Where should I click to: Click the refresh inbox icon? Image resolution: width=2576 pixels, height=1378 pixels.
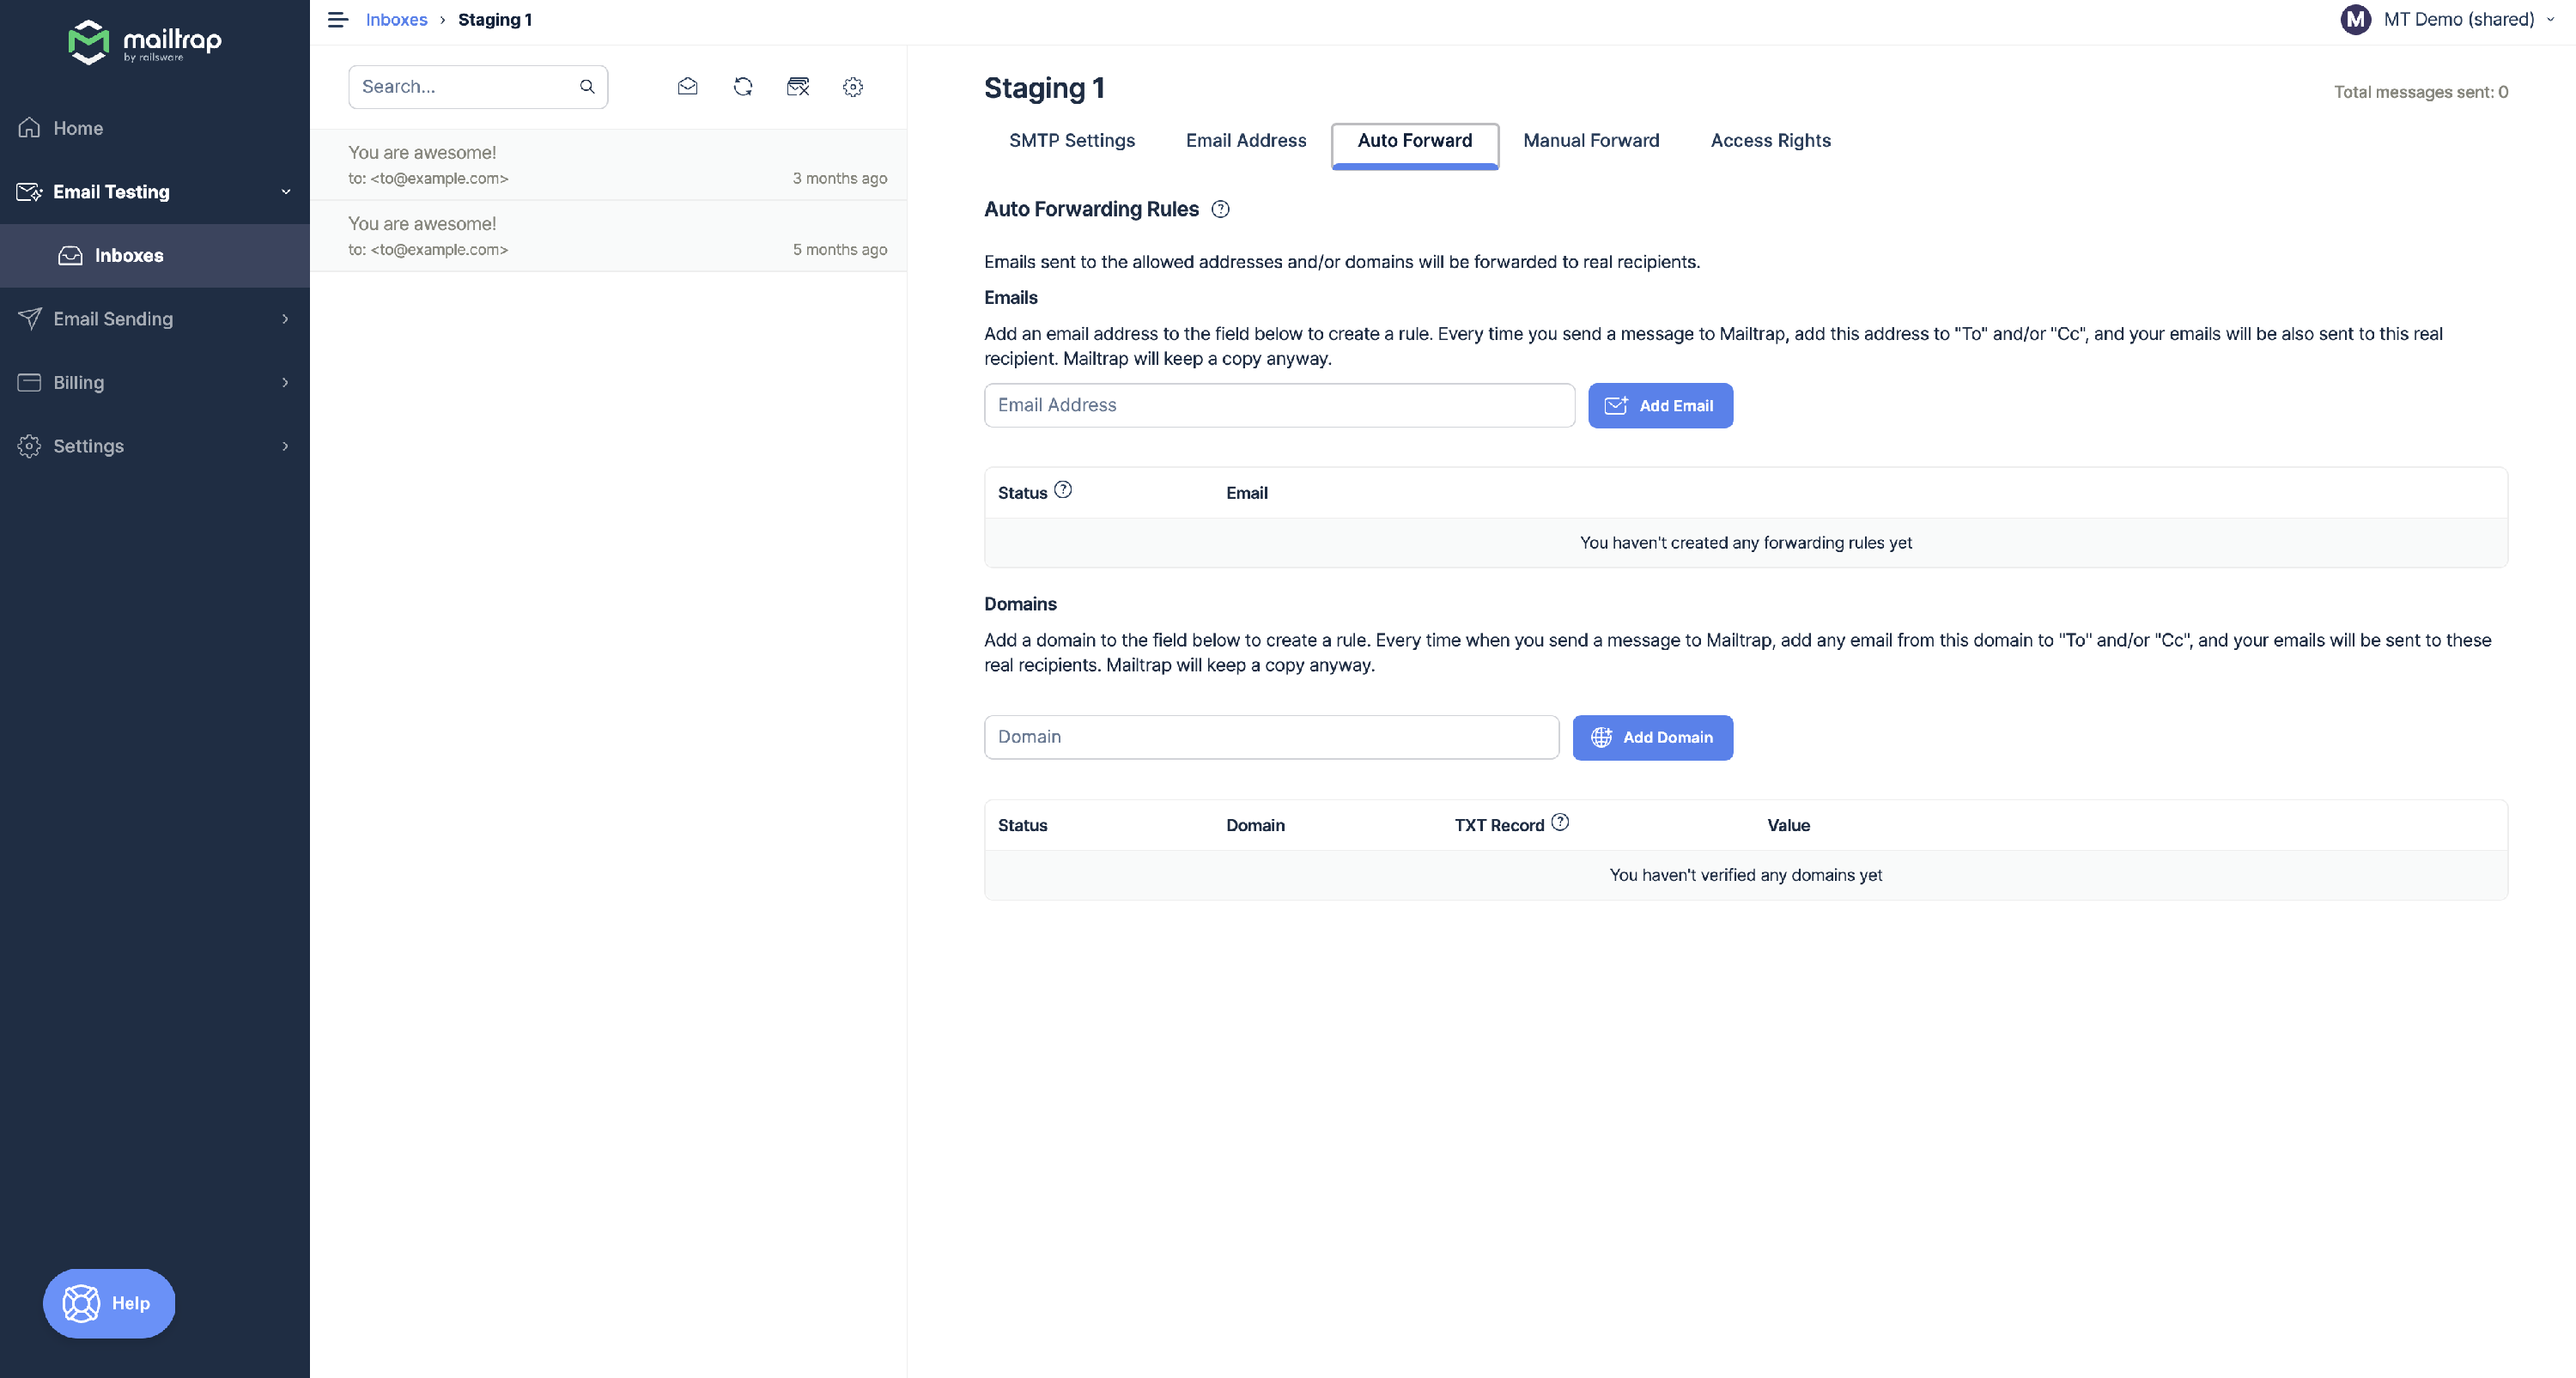pyautogui.click(x=742, y=87)
